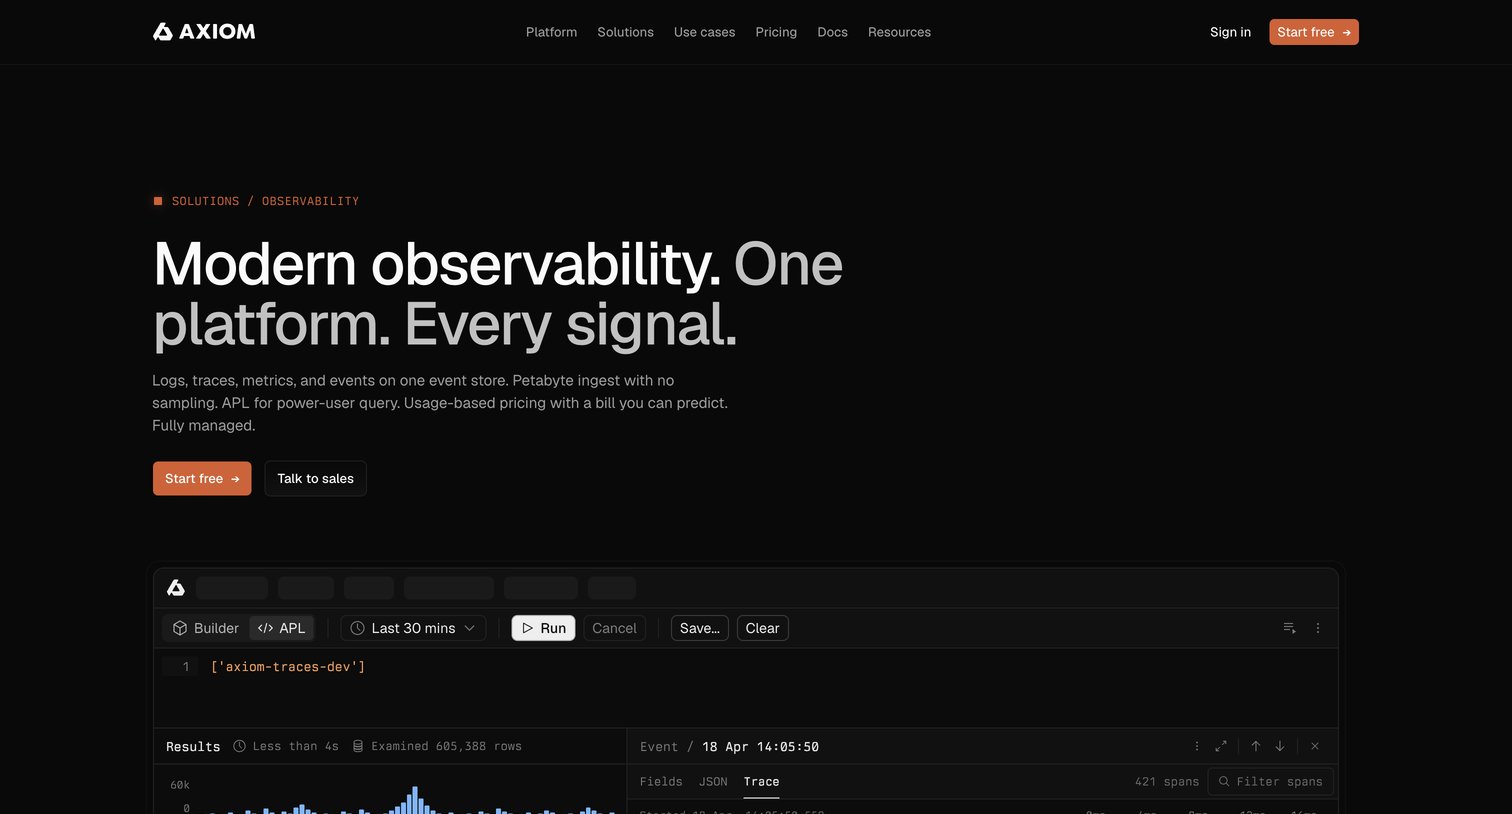1512x814 pixels.
Task: Go to previous event with up arrow
Action: click(x=1256, y=746)
